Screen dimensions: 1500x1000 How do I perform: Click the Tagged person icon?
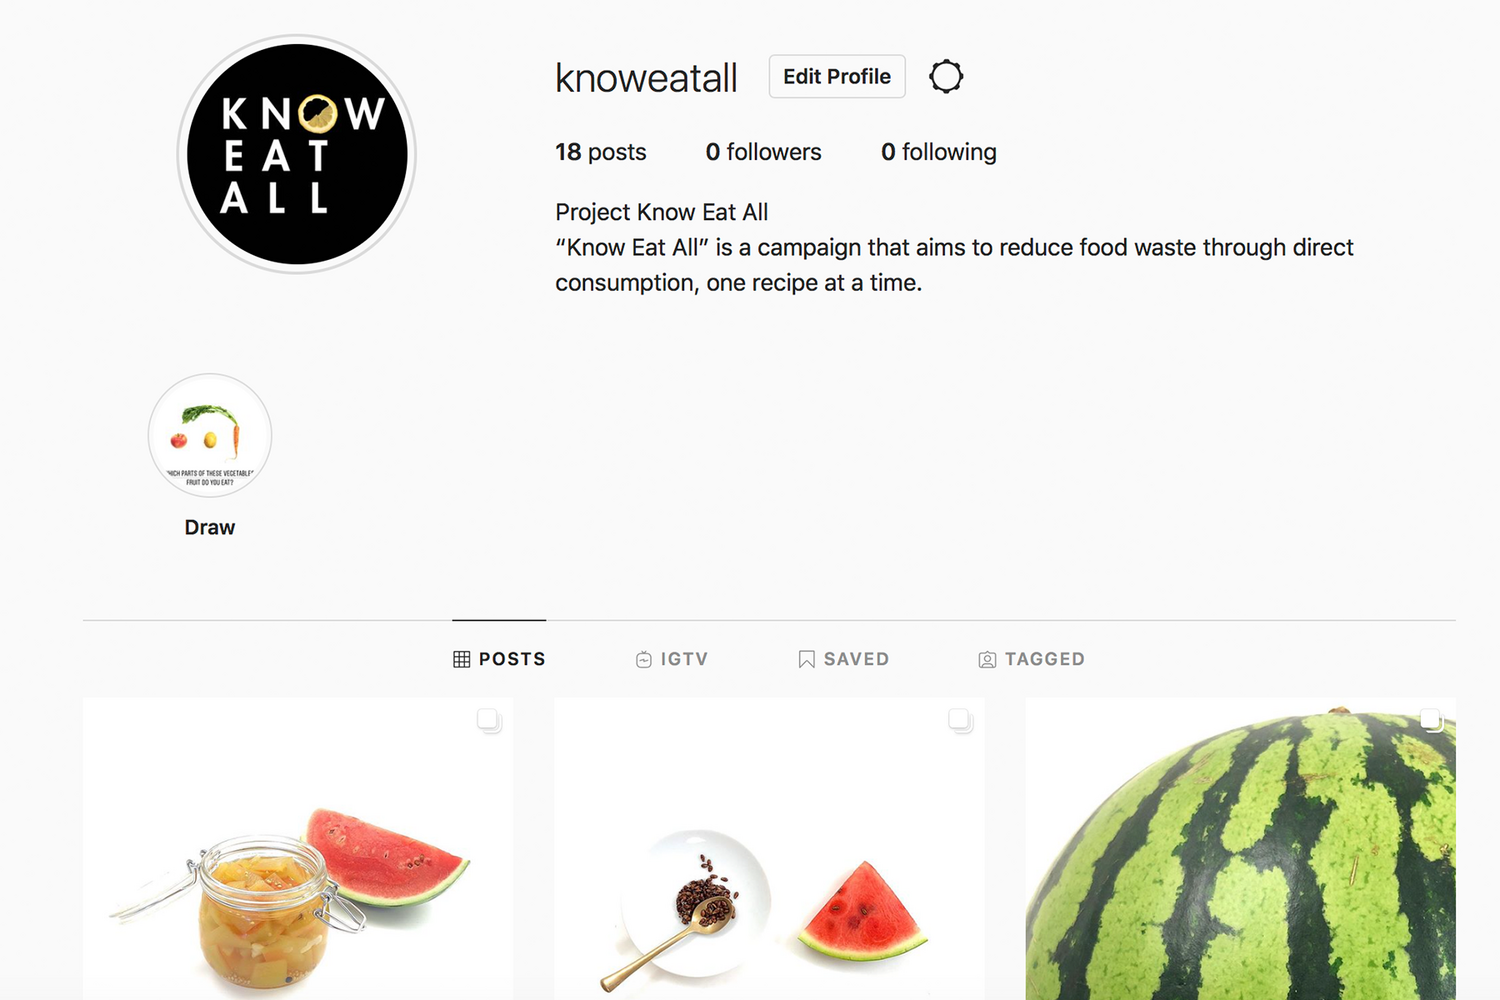point(987,659)
